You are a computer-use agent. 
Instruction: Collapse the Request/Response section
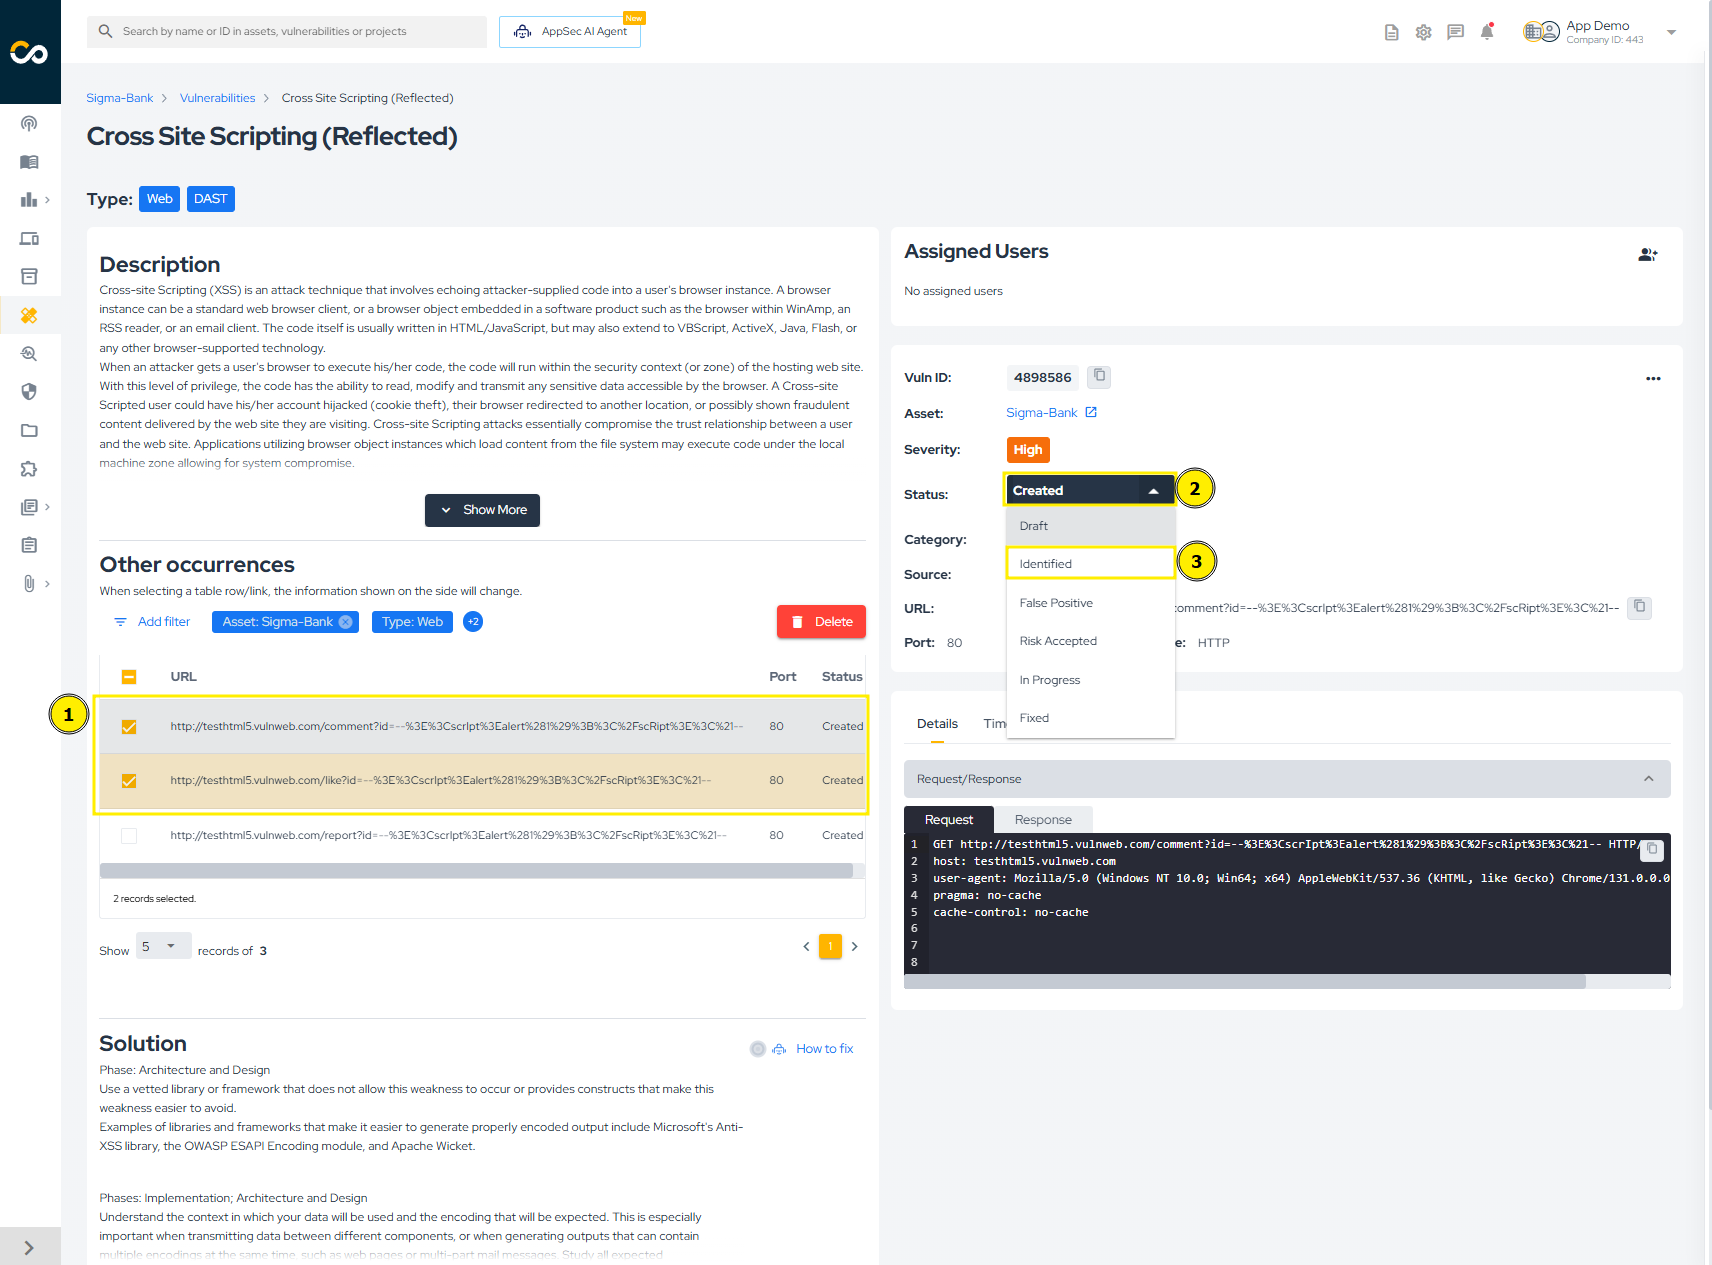[x=1648, y=779]
